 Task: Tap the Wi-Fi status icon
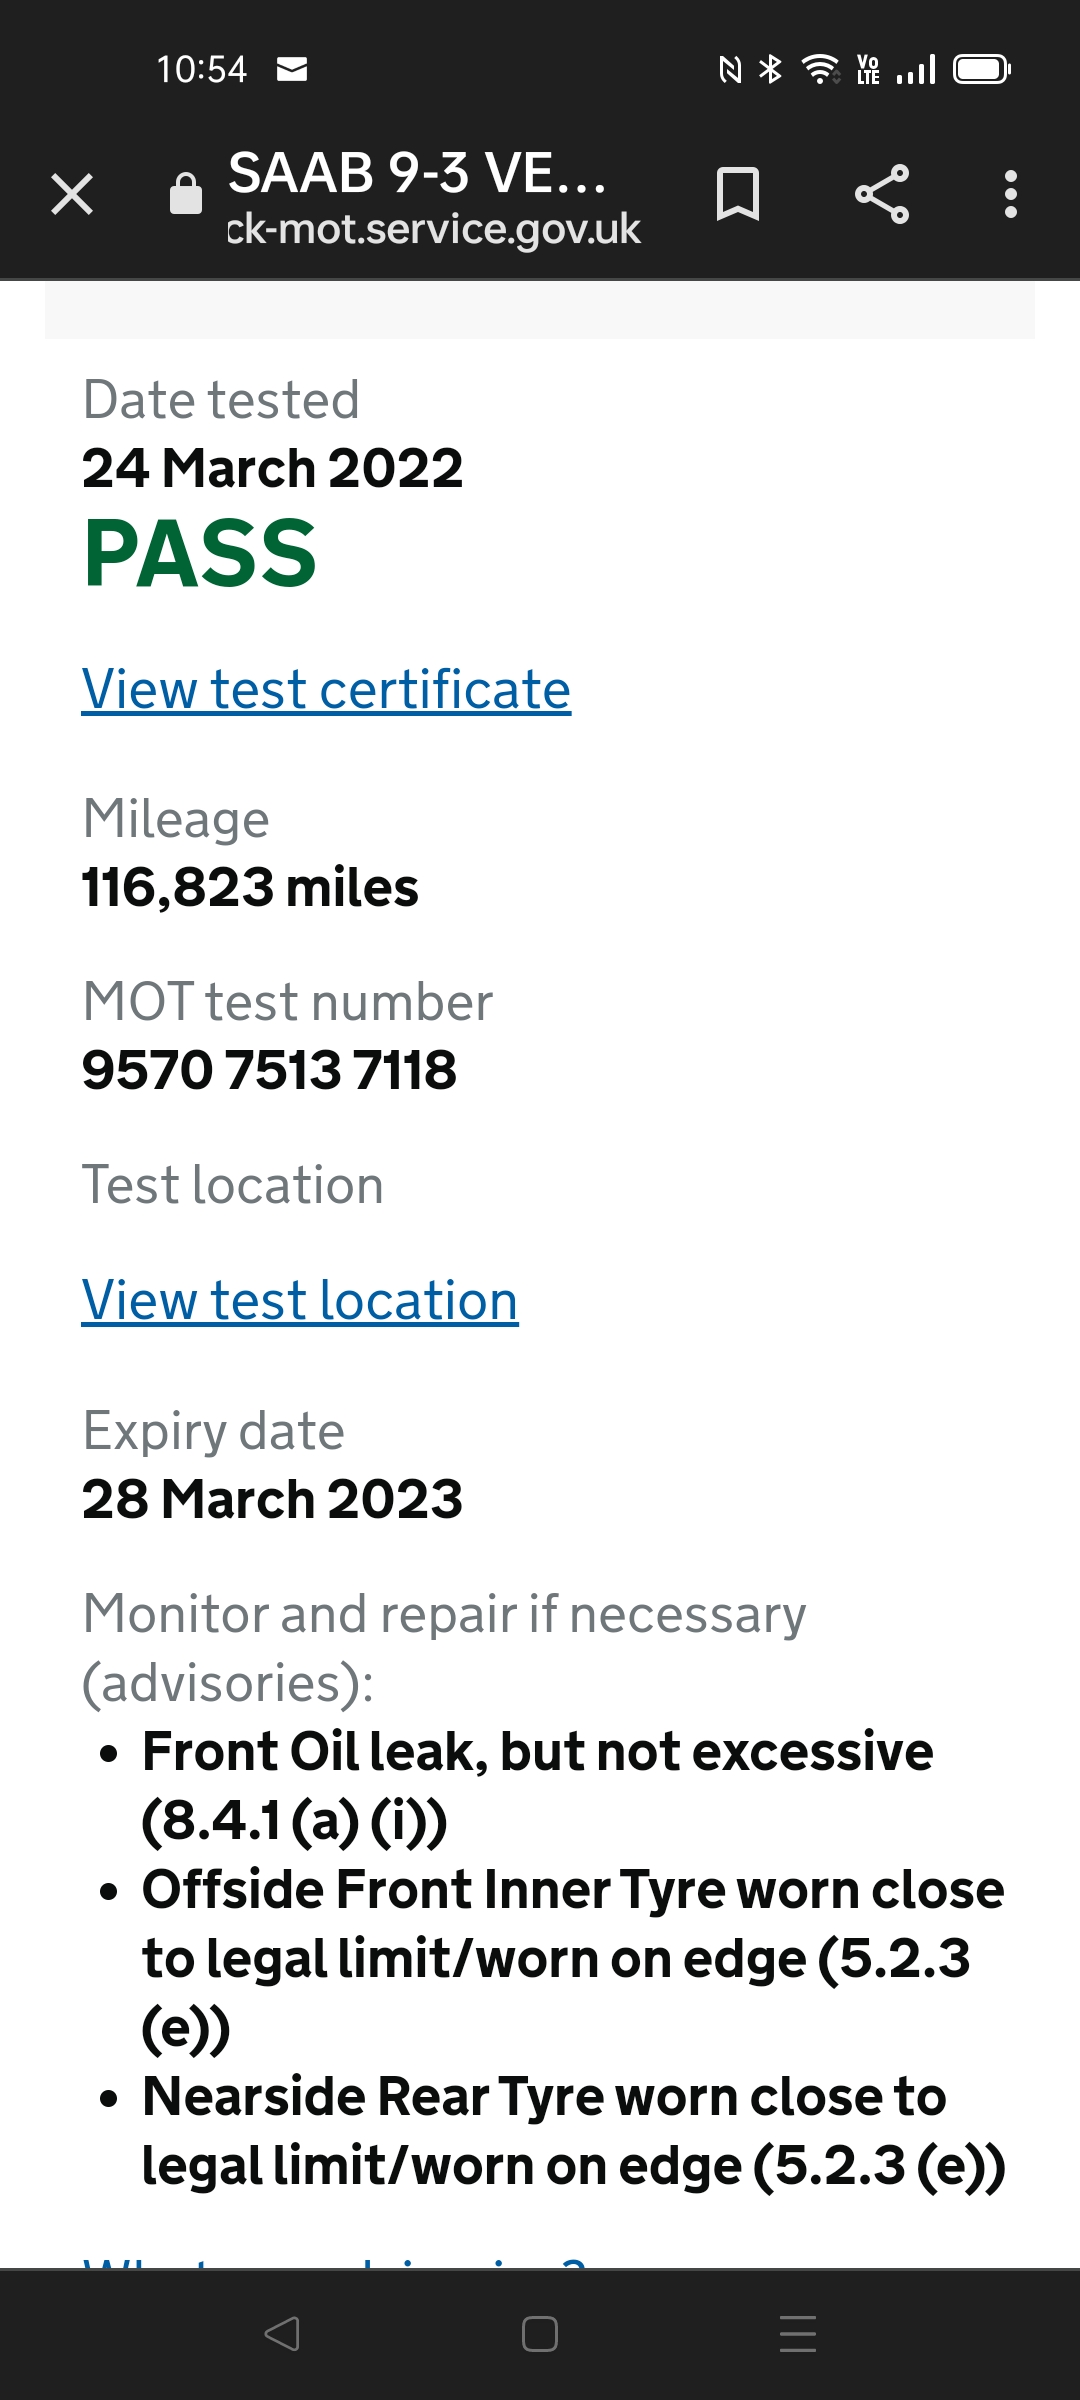coord(820,69)
